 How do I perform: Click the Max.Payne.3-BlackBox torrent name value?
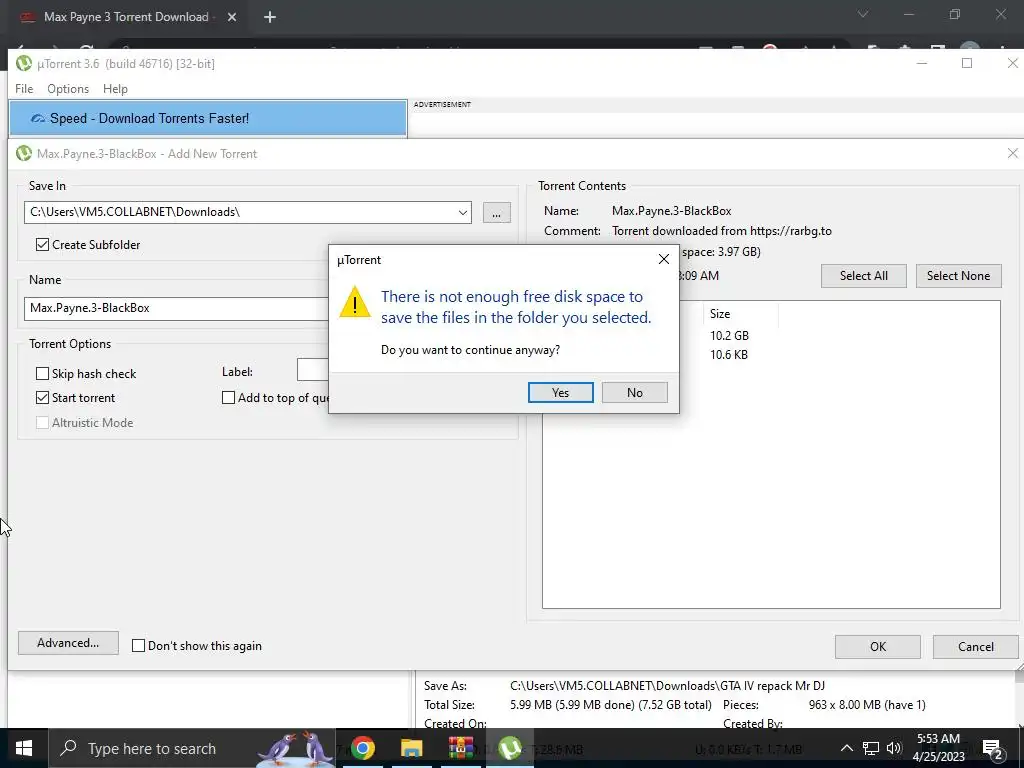[x=671, y=211]
